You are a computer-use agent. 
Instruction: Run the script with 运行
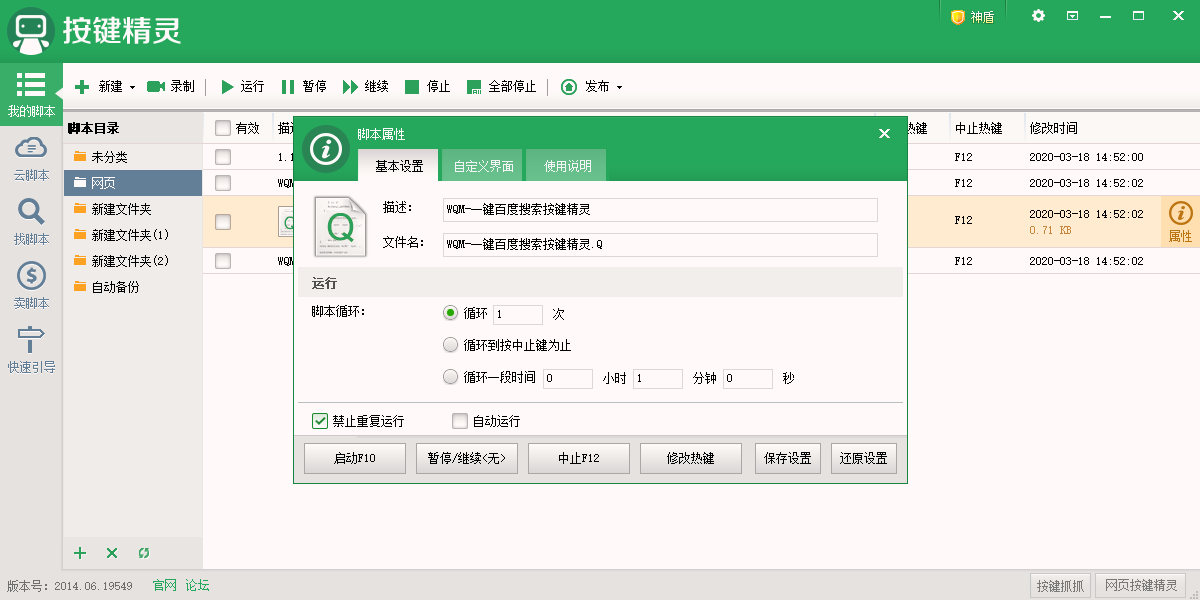click(242, 87)
